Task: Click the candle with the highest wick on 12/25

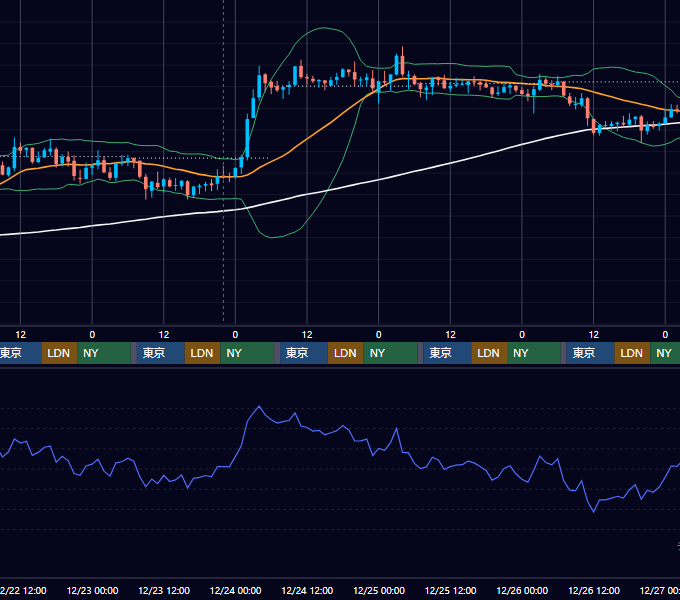Action: point(402,64)
